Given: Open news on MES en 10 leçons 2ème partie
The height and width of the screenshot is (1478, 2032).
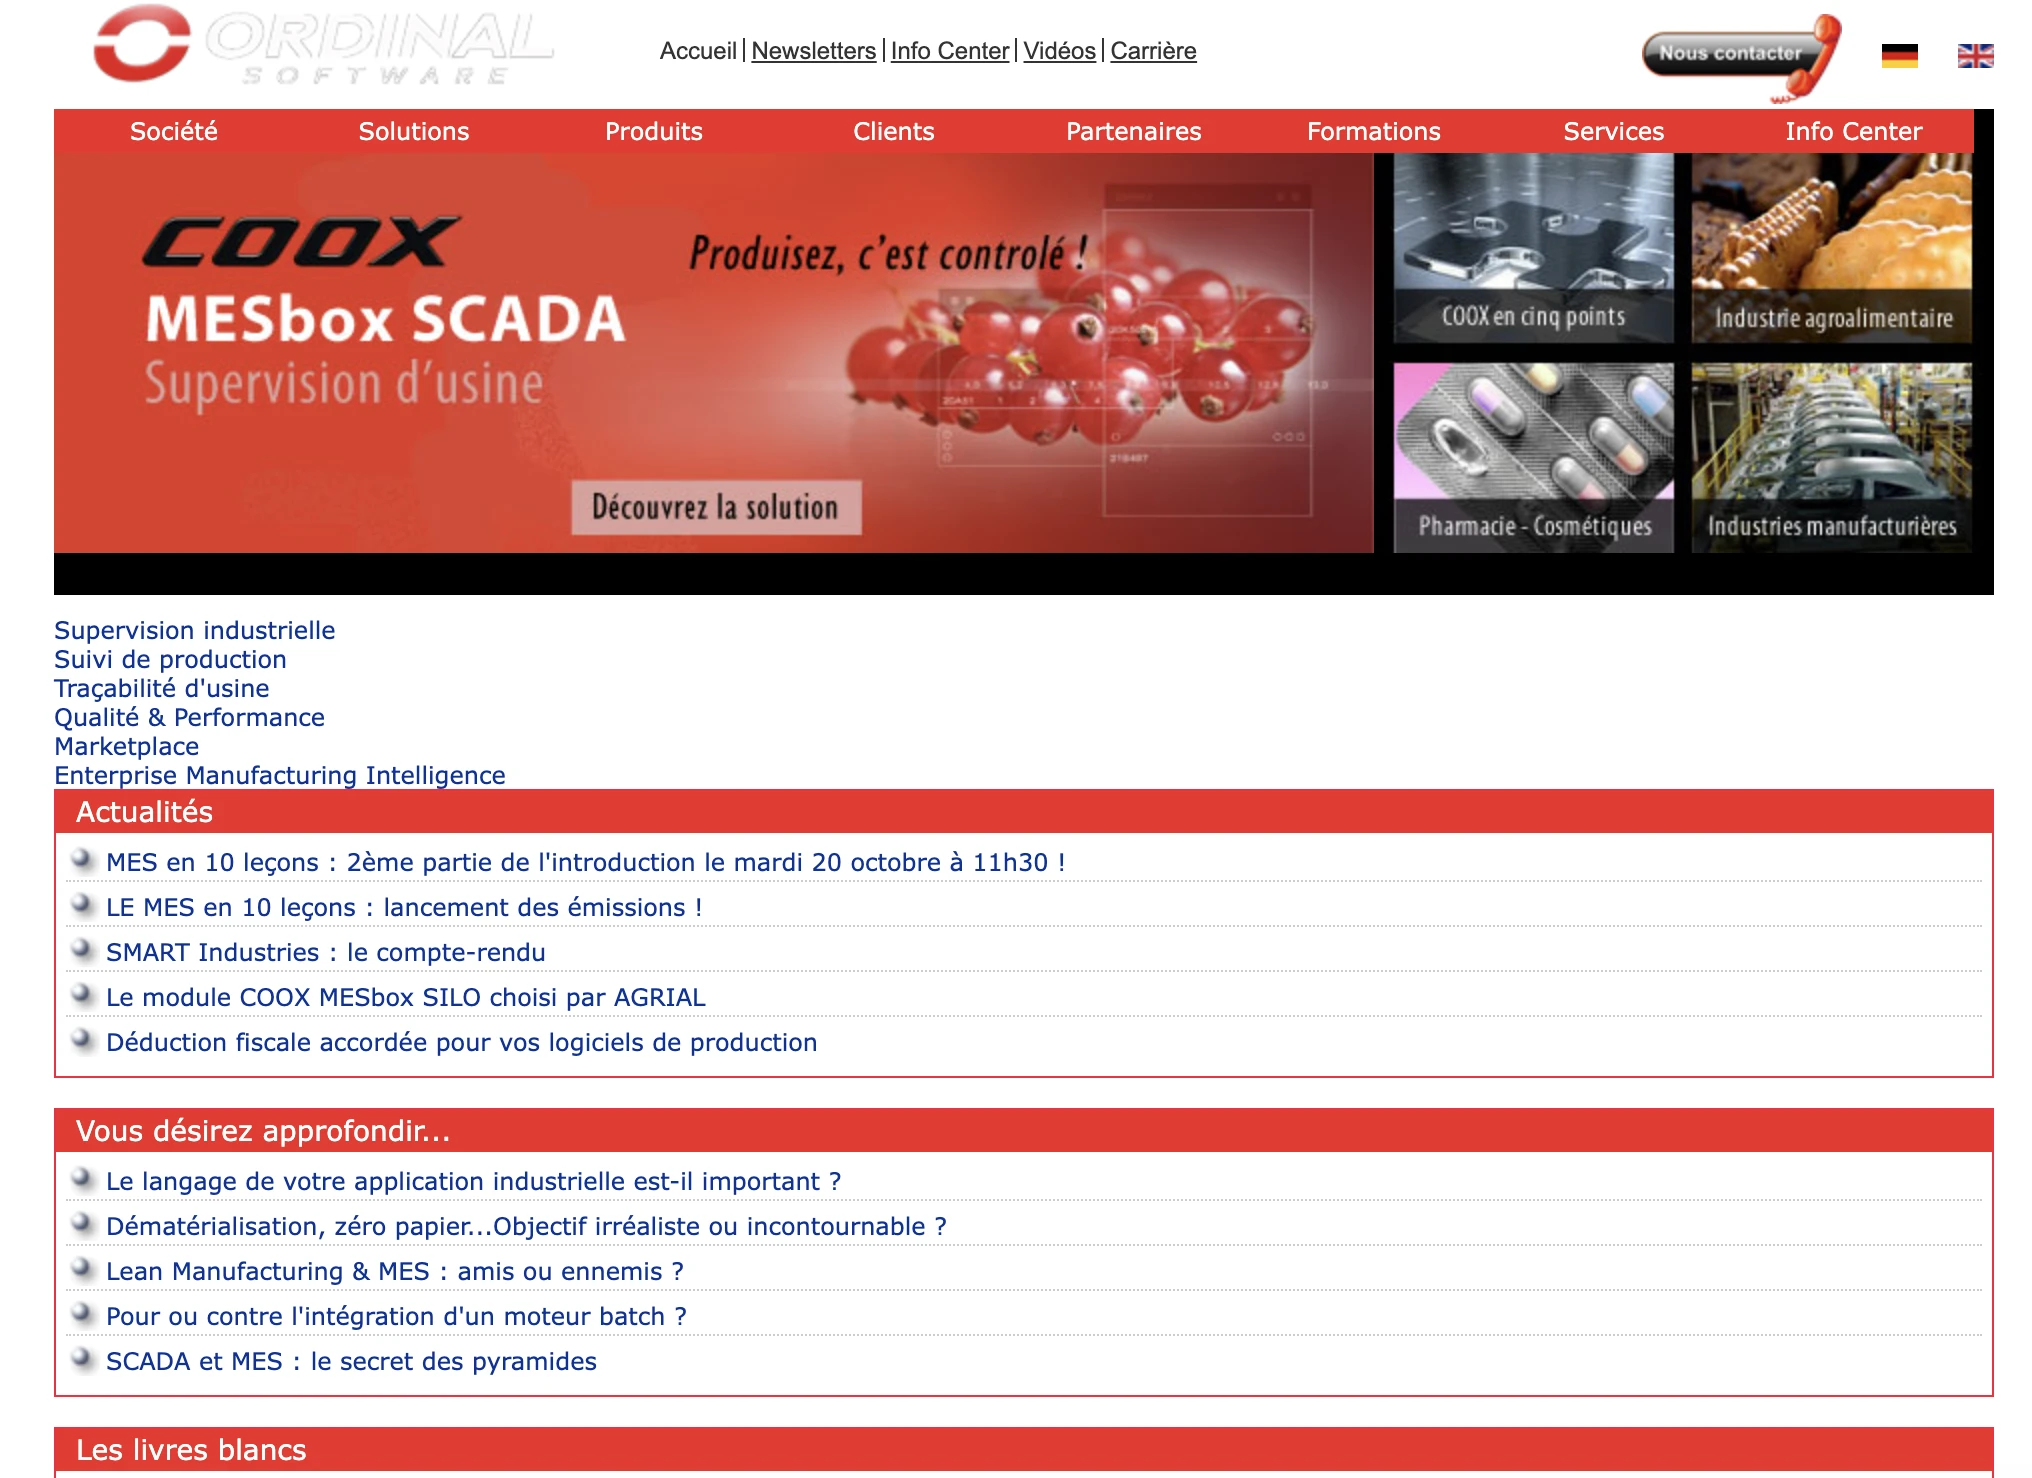Looking at the screenshot, I should 586,863.
